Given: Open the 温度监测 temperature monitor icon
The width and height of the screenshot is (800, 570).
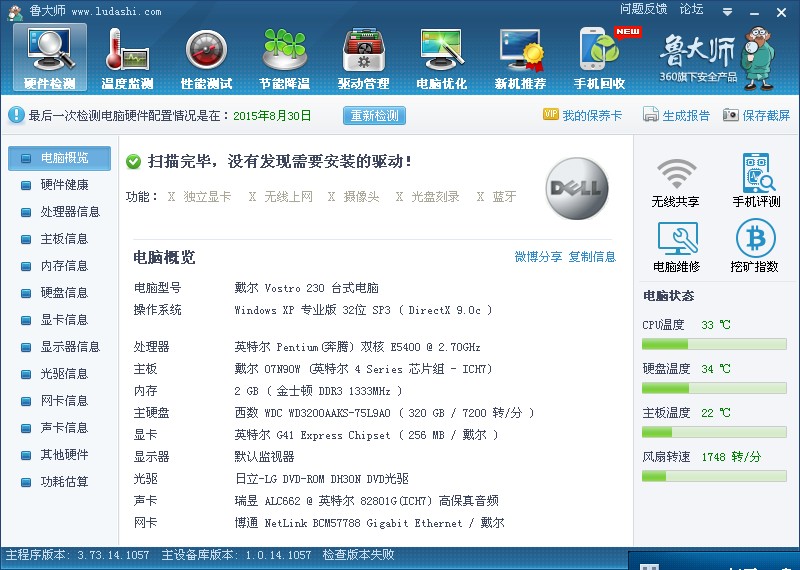Looking at the screenshot, I should 127,57.
